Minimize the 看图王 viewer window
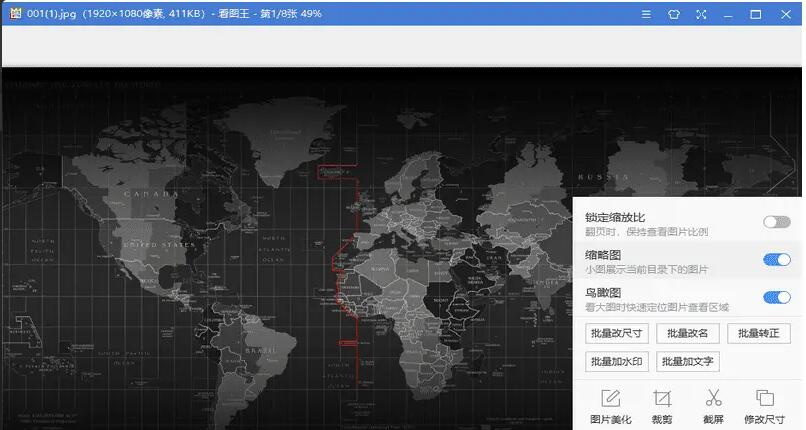This screenshot has height=430, width=806. 728,15
